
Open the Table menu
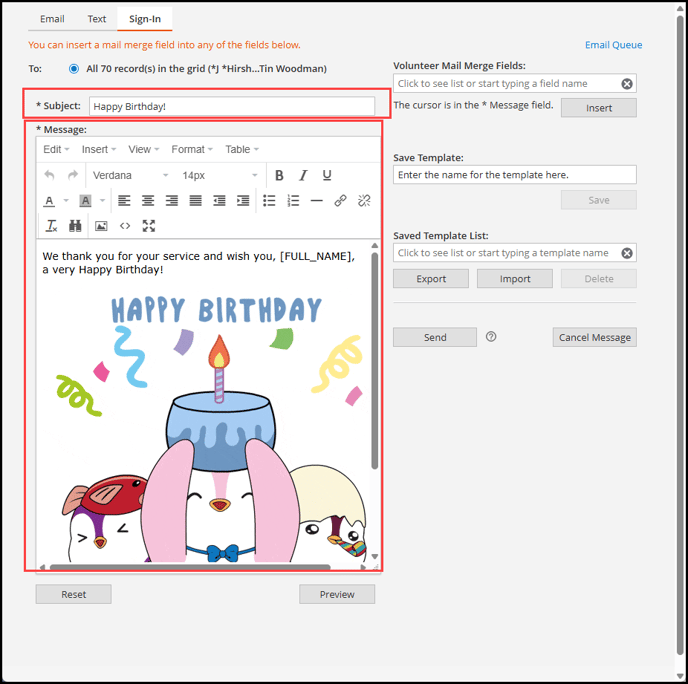[x=242, y=150]
